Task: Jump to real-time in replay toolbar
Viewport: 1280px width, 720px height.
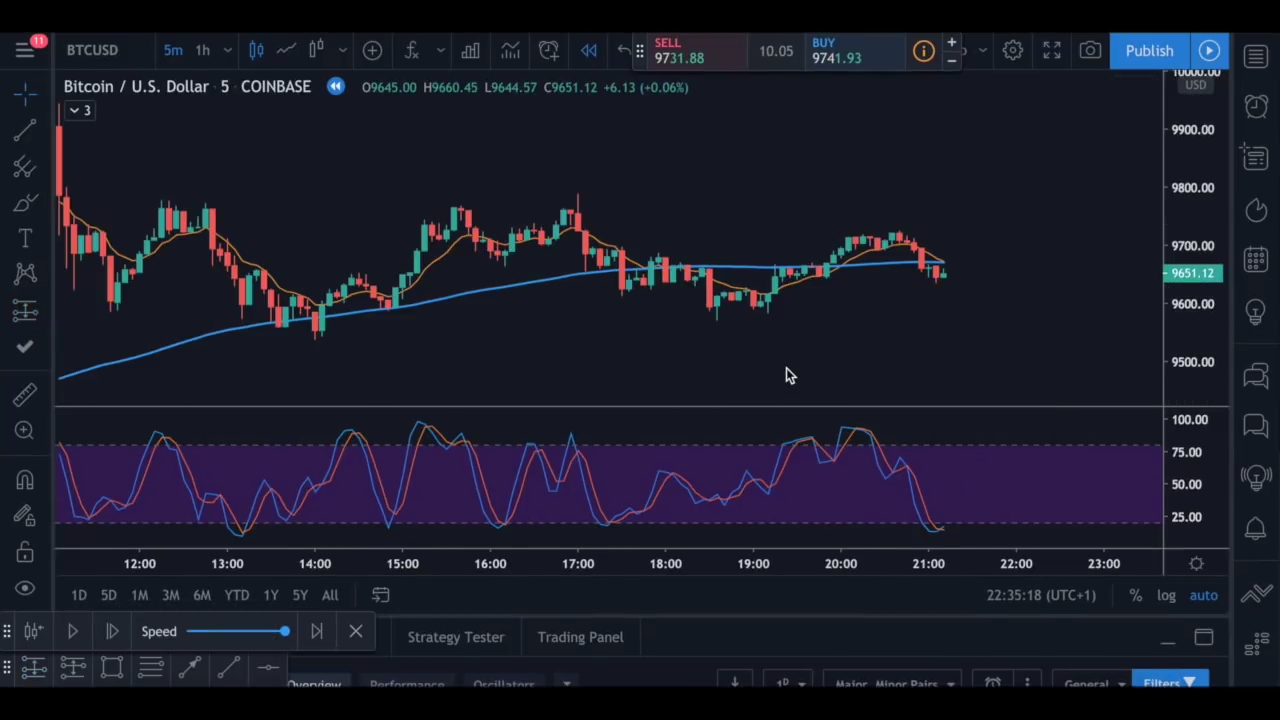Action: pyautogui.click(x=317, y=631)
